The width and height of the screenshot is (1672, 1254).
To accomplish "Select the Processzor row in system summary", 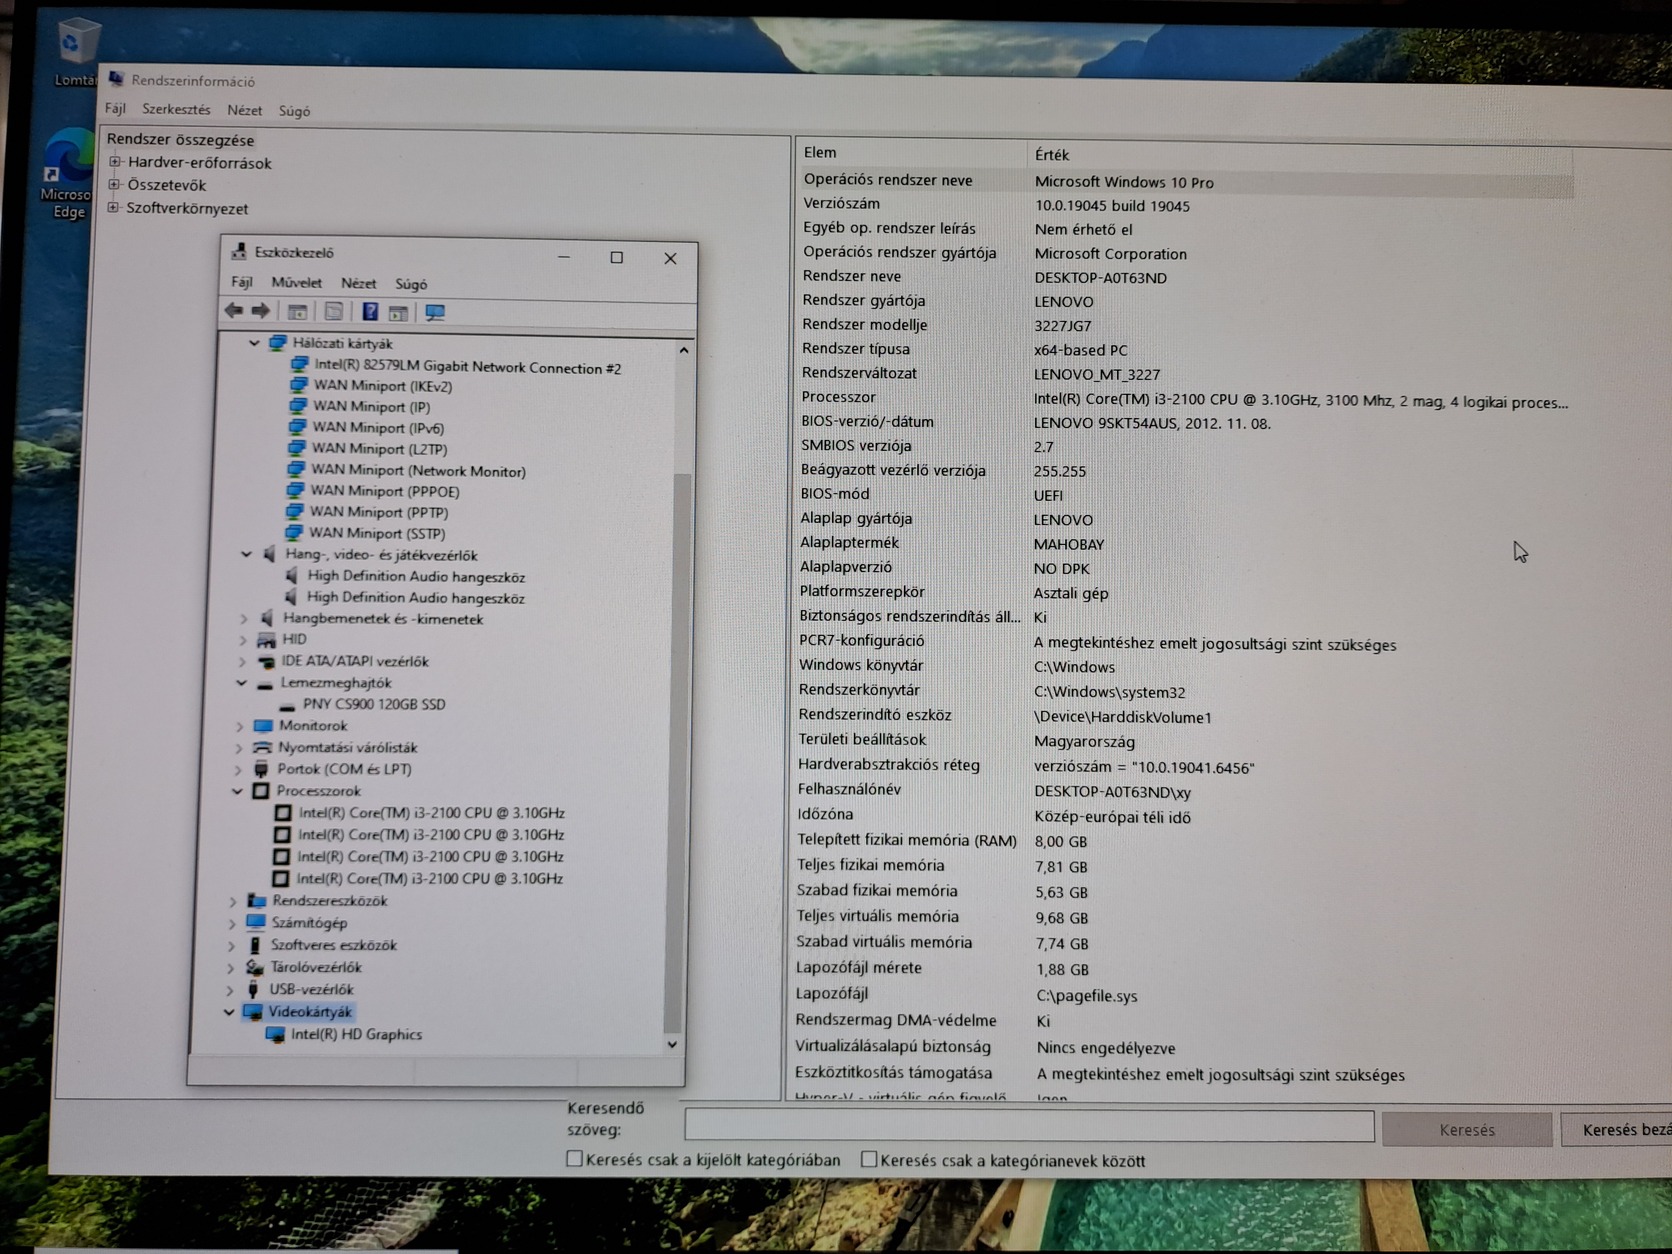I will pyautogui.click(x=1184, y=399).
